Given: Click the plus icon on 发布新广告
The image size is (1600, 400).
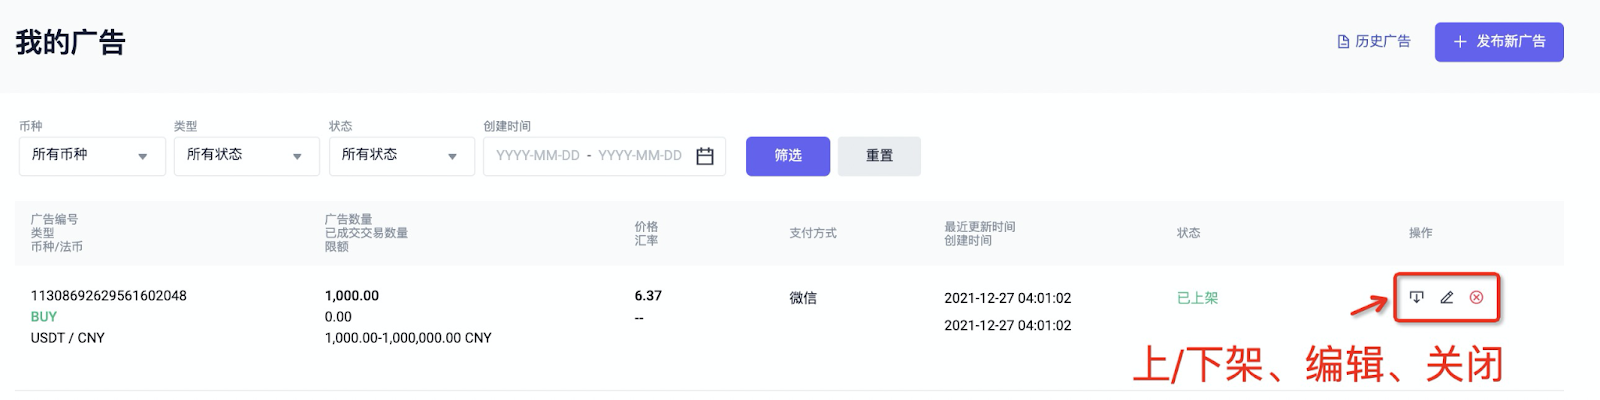Looking at the screenshot, I should pyautogui.click(x=1460, y=42).
